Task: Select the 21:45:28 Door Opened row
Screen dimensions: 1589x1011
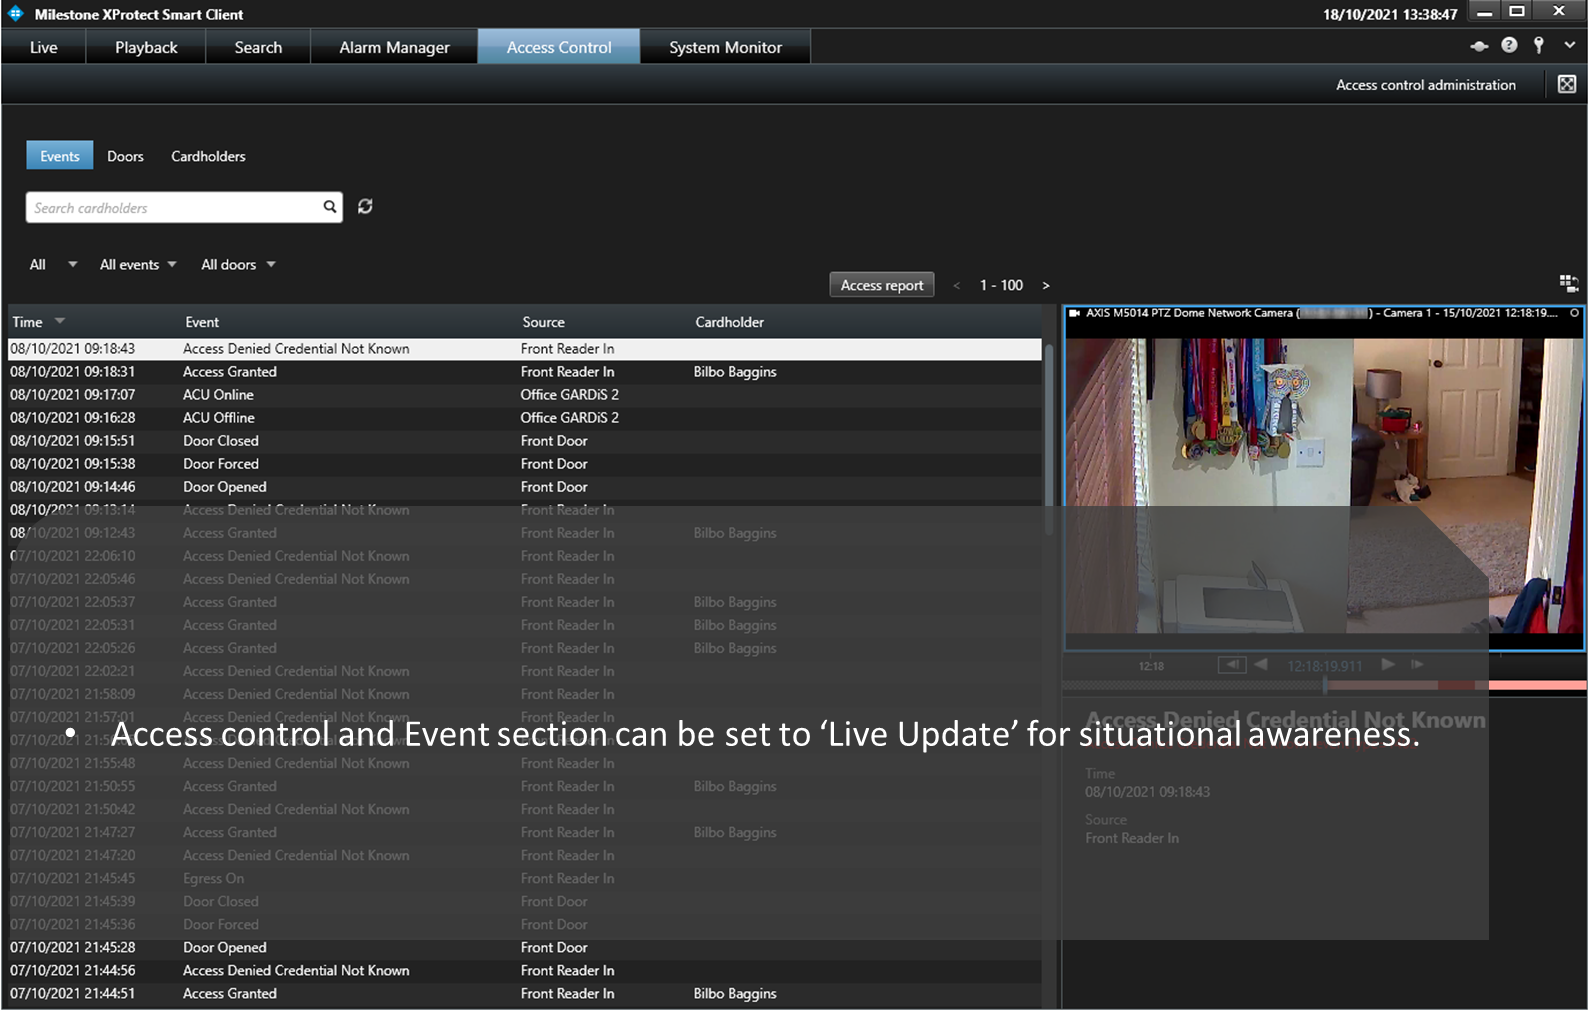Action: point(525,948)
